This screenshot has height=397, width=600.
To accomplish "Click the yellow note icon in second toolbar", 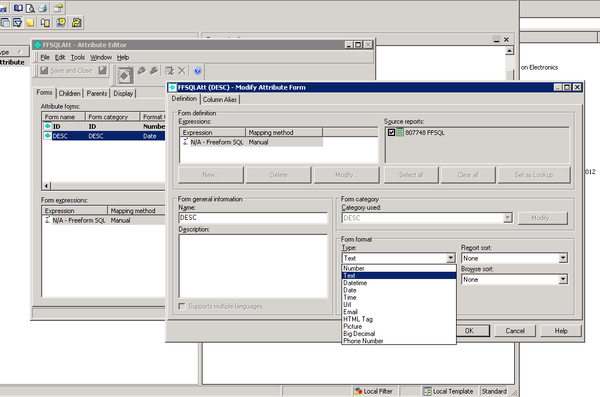I will (30, 23).
